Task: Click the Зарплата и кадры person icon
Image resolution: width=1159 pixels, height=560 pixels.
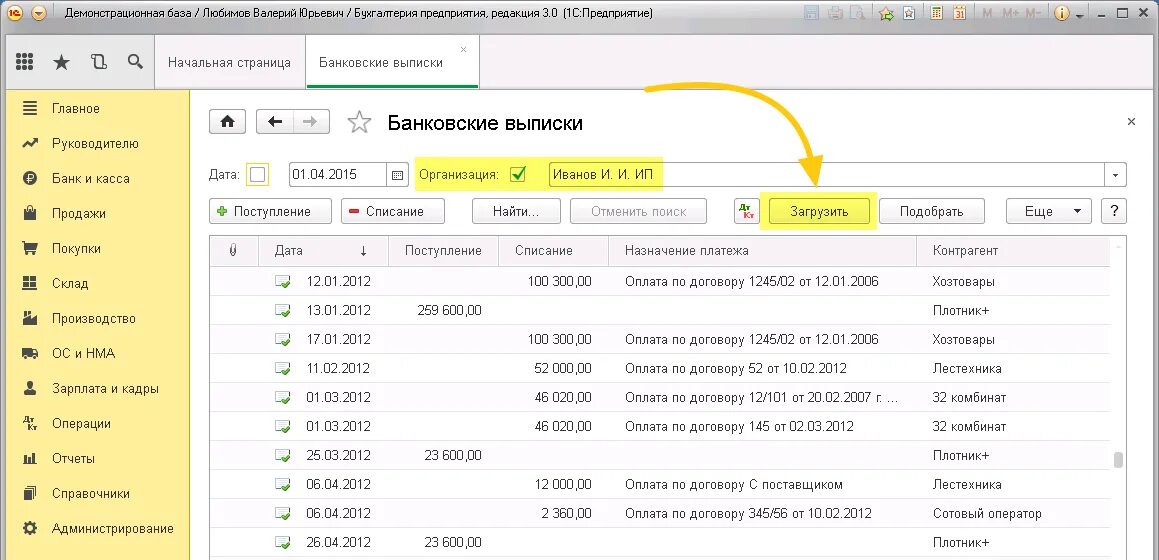Action: pos(30,388)
